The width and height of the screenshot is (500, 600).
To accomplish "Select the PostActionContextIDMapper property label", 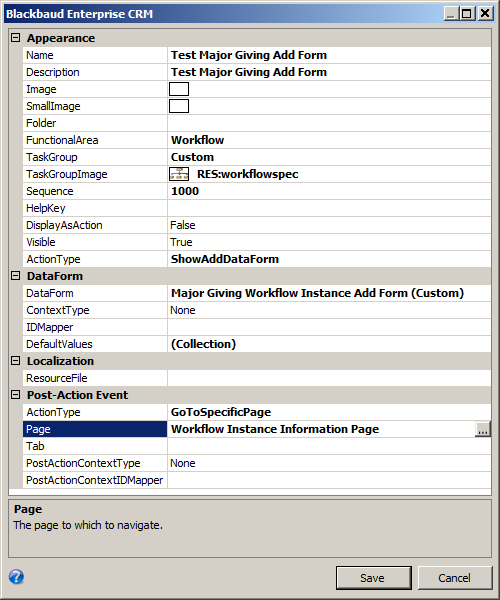I will coord(94,480).
